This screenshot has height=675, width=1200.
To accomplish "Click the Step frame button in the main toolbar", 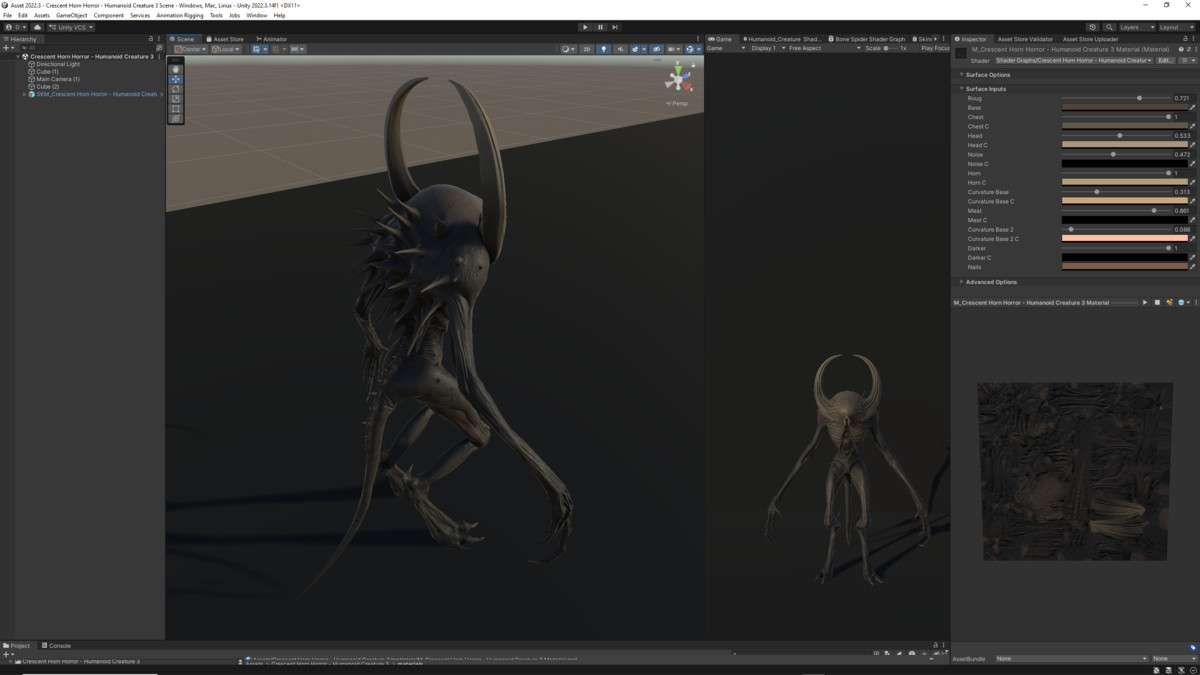I will click(615, 27).
